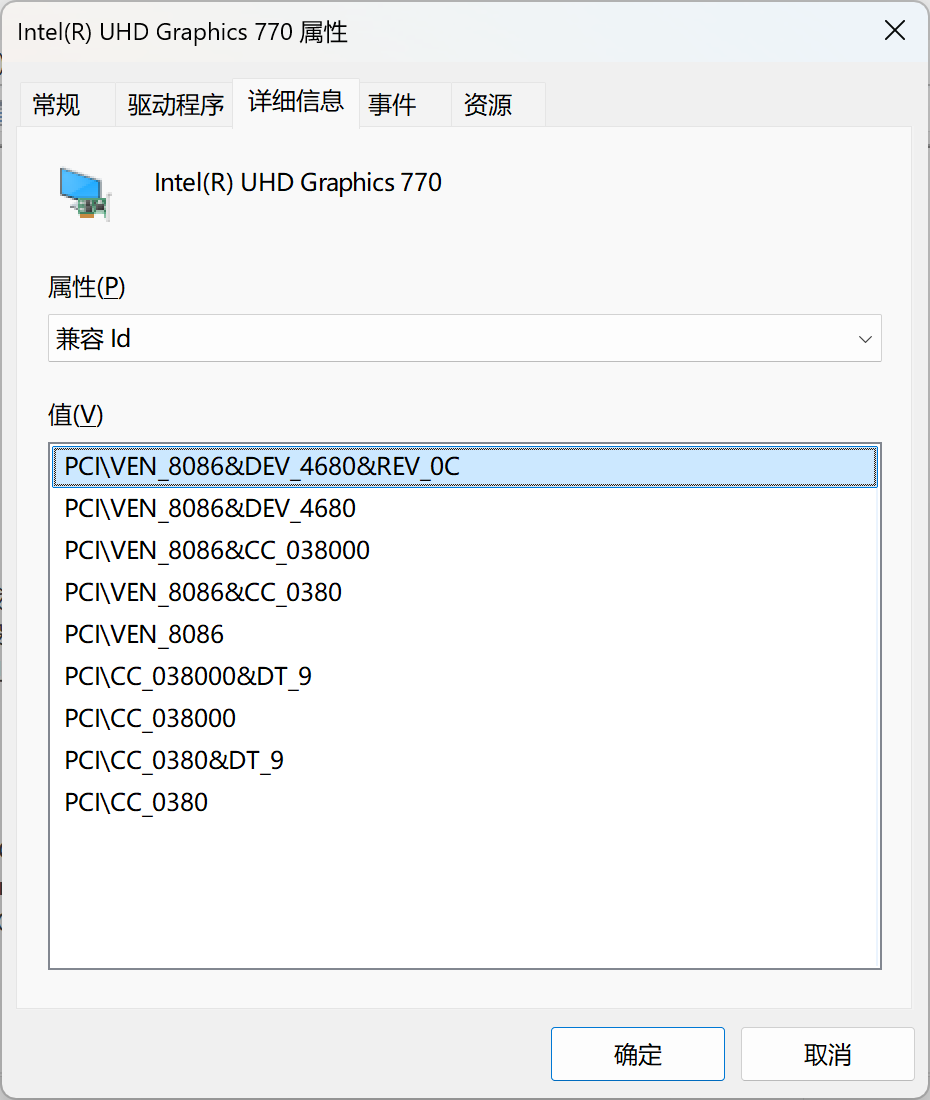Open the 资源 tab
The image size is (930, 1100).
pyautogui.click(x=487, y=104)
